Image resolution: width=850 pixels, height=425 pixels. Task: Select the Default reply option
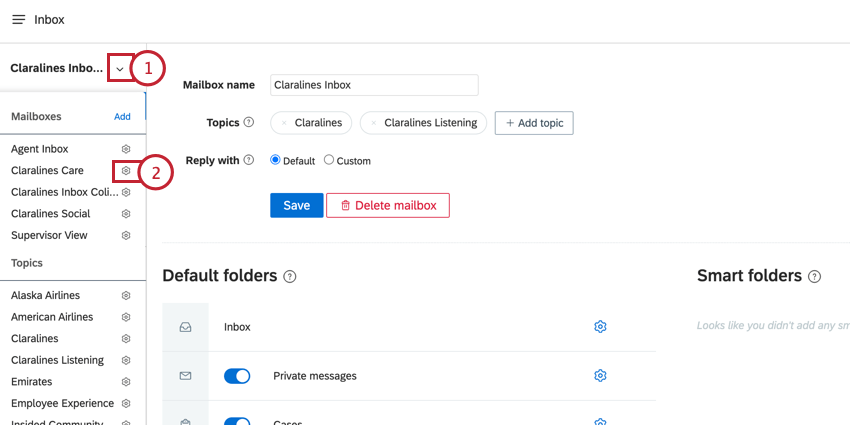[275, 160]
